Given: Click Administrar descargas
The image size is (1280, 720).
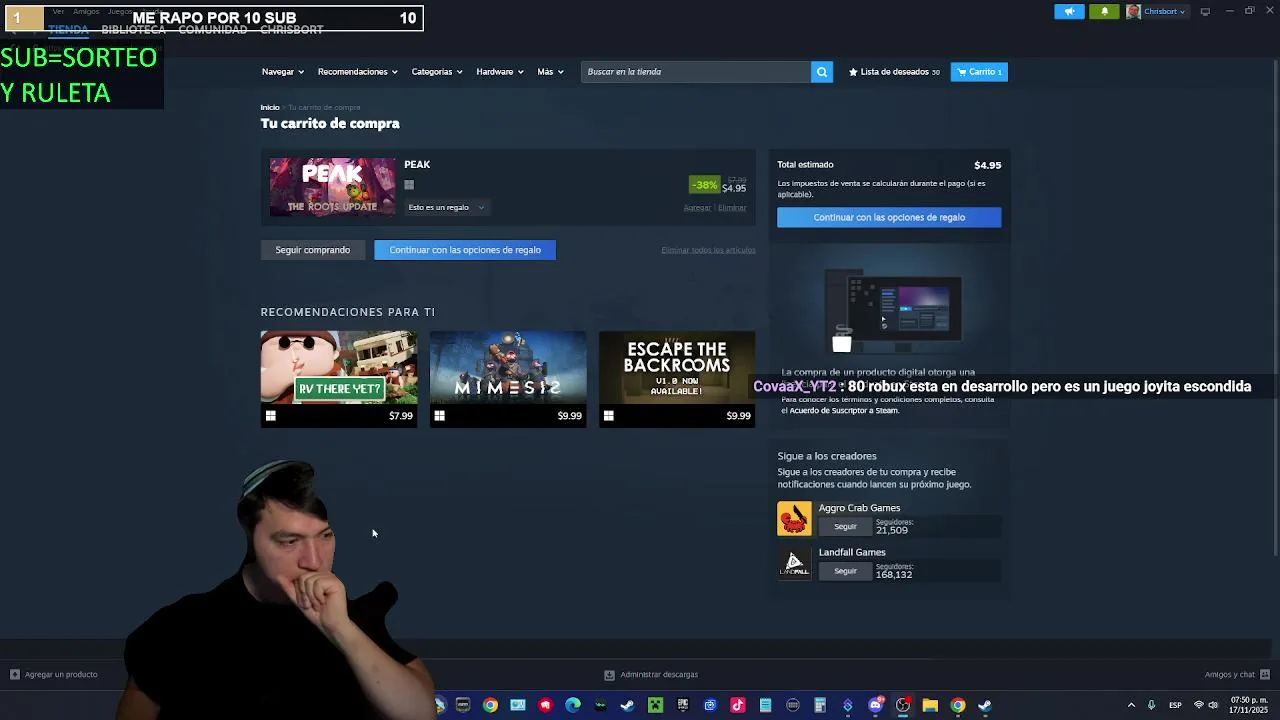Looking at the screenshot, I should coord(651,675).
